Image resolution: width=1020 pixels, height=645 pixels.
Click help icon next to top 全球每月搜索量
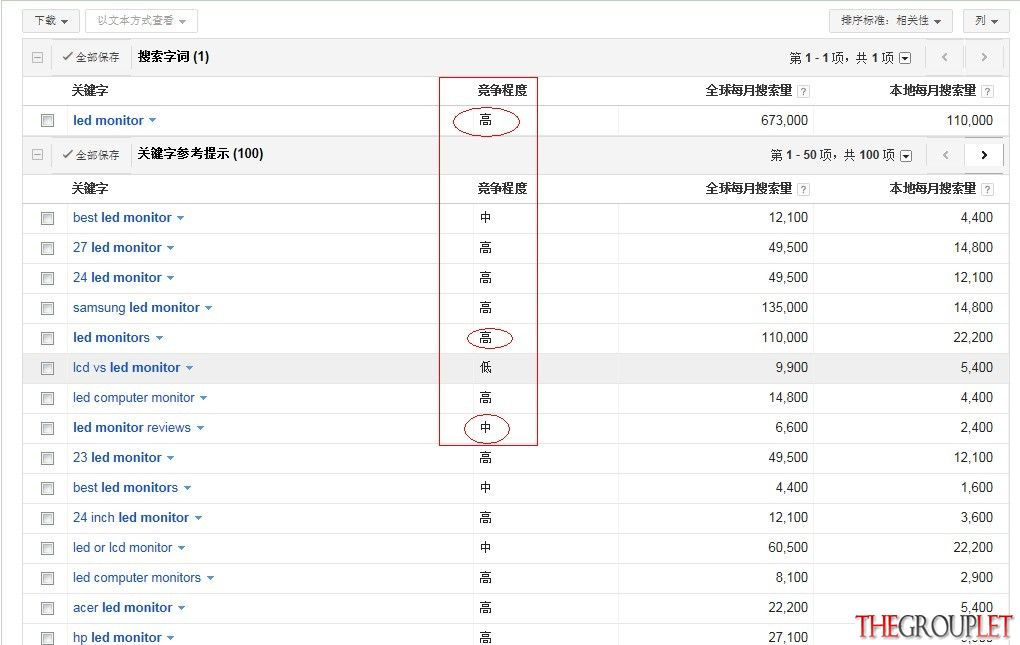coord(803,91)
